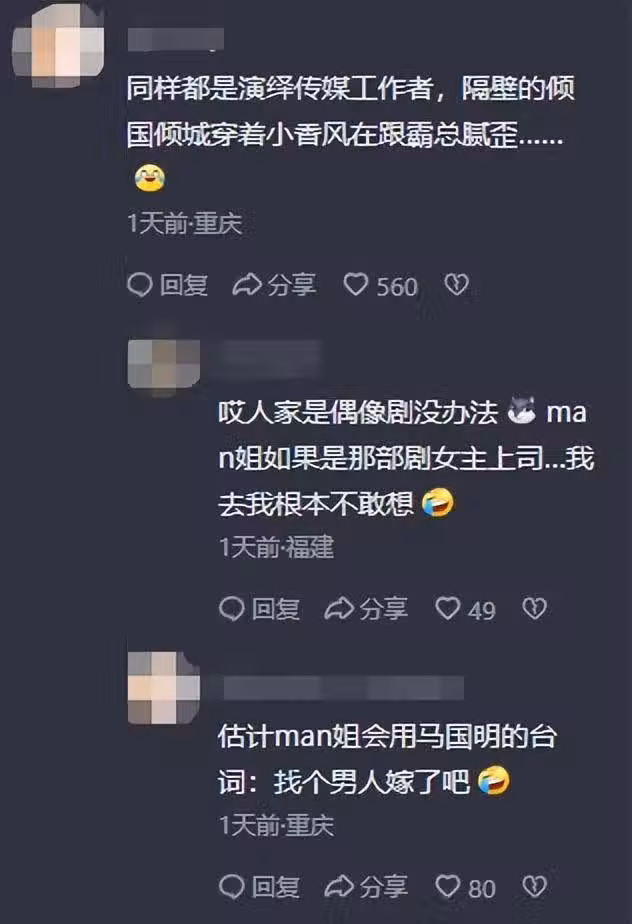Open username above 马国明 comment
The width and height of the screenshot is (632, 924).
[343, 688]
